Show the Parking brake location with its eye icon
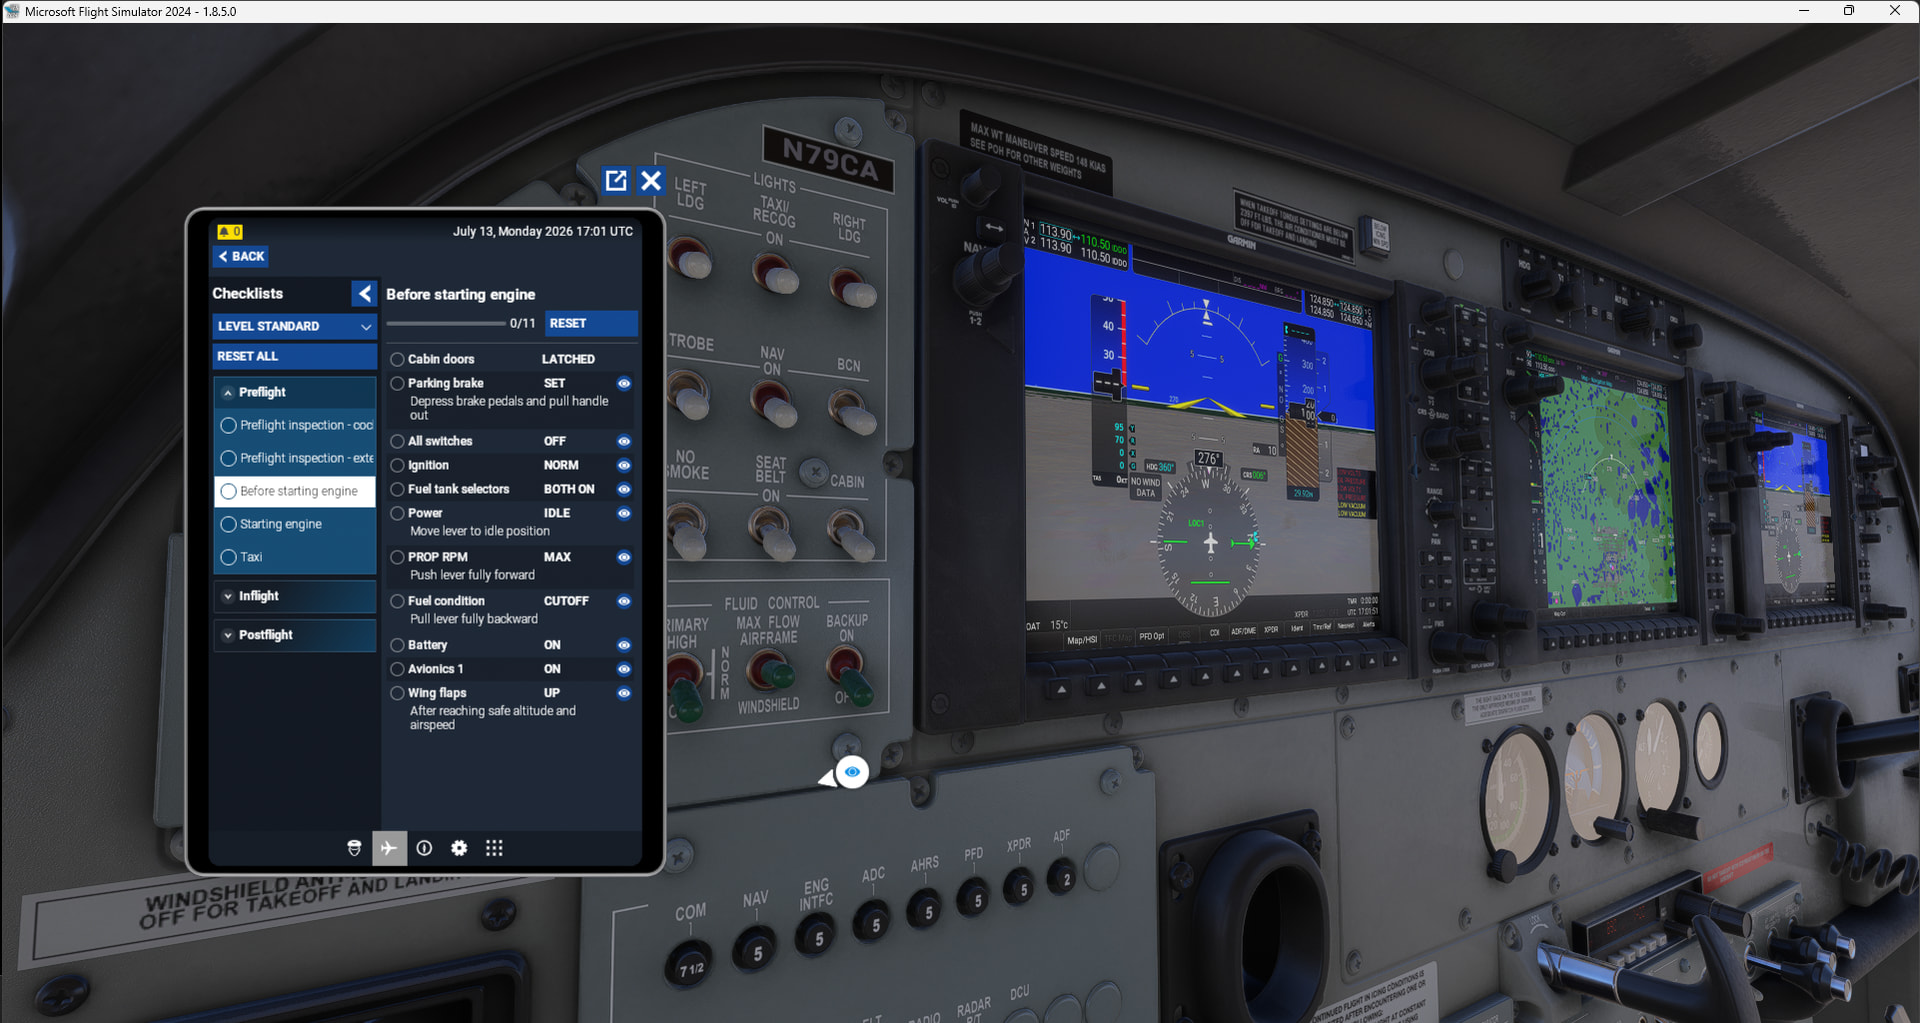The width and height of the screenshot is (1920, 1023). click(624, 383)
